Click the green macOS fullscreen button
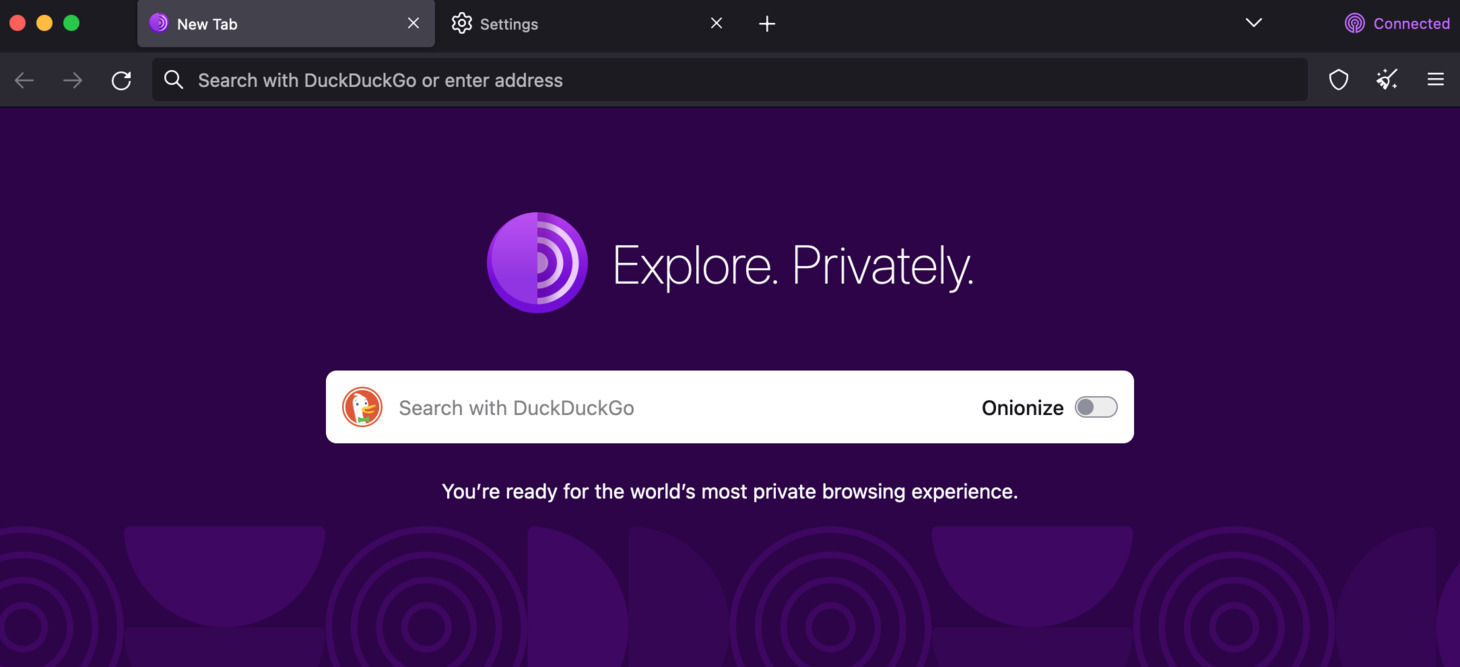The height and width of the screenshot is (667, 1460). [x=71, y=23]
